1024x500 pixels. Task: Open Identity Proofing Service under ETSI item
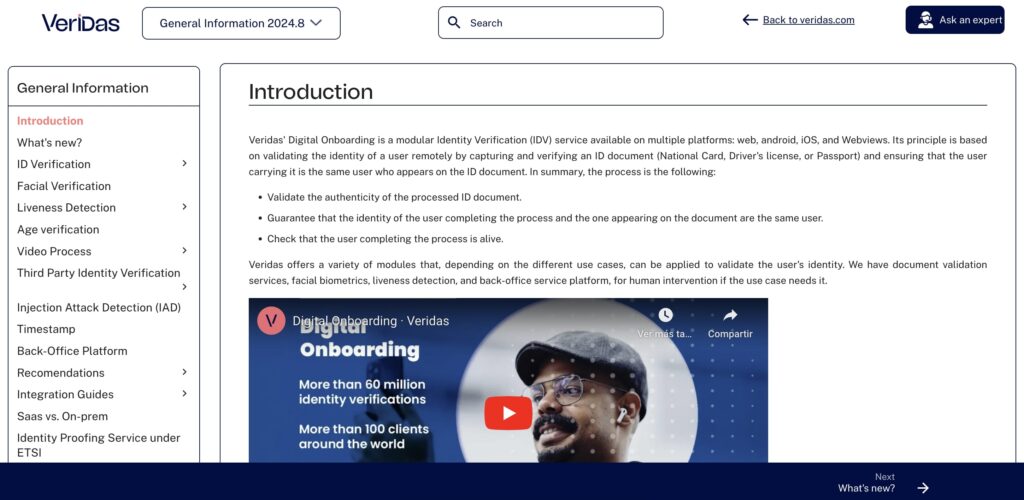coord(99,445)
